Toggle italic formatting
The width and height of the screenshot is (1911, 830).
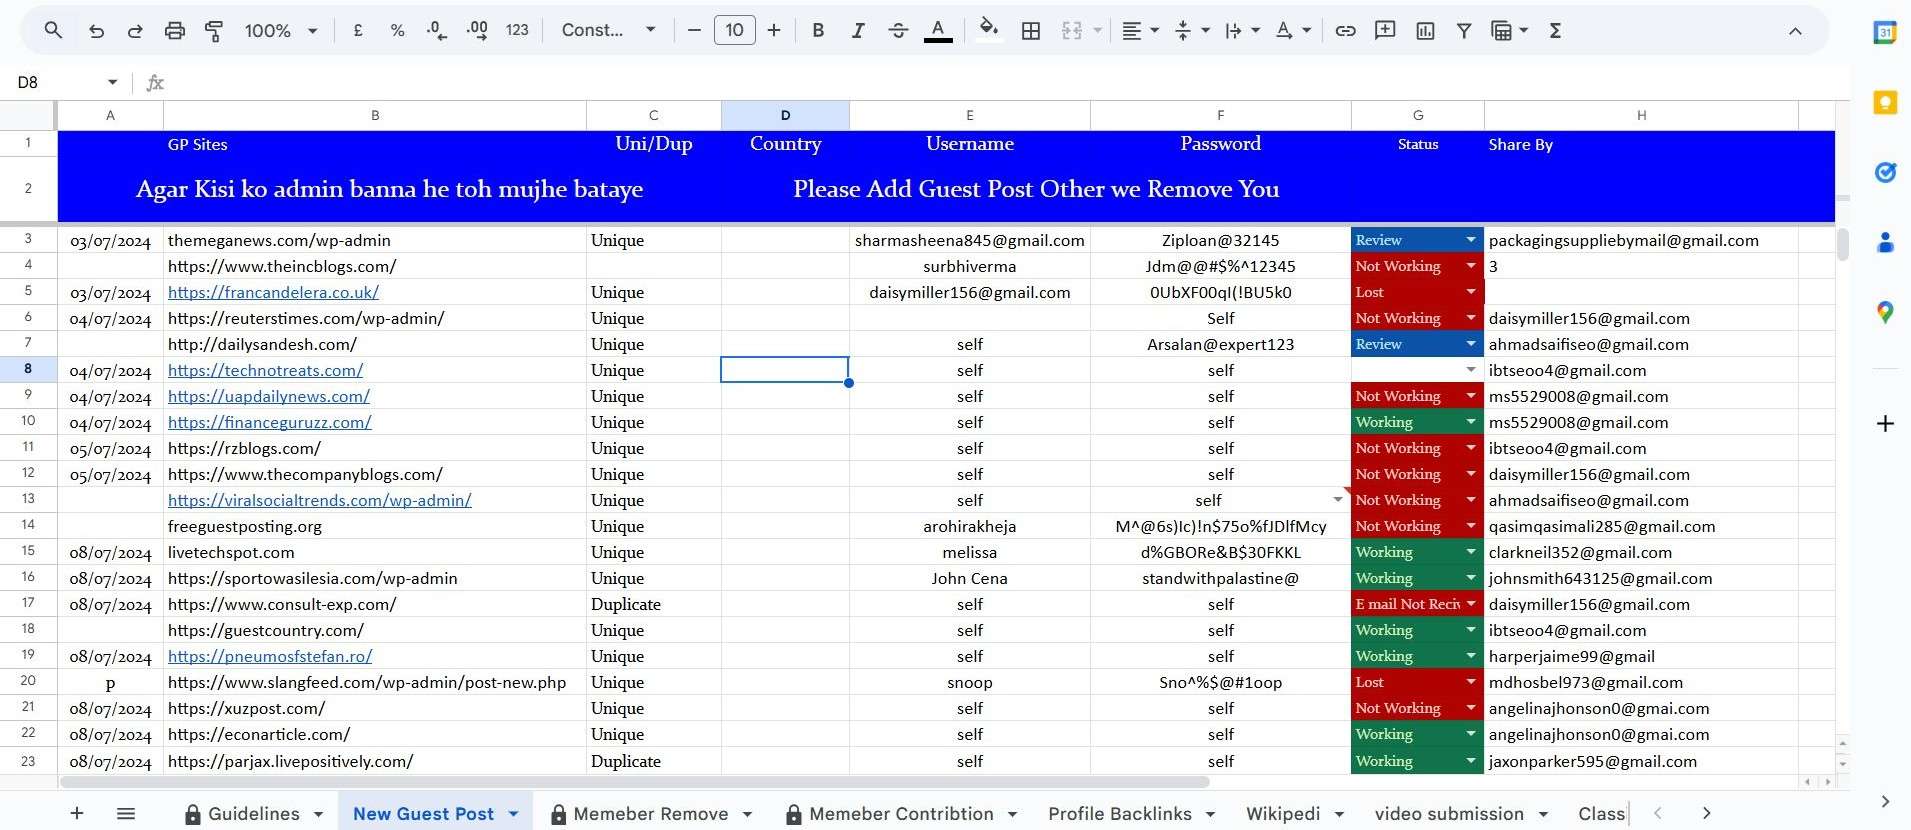point(857,30)
